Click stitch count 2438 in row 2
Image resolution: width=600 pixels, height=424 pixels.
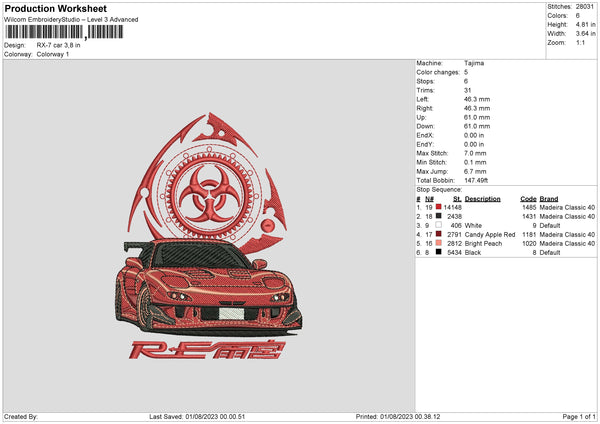tap(455, 217)
